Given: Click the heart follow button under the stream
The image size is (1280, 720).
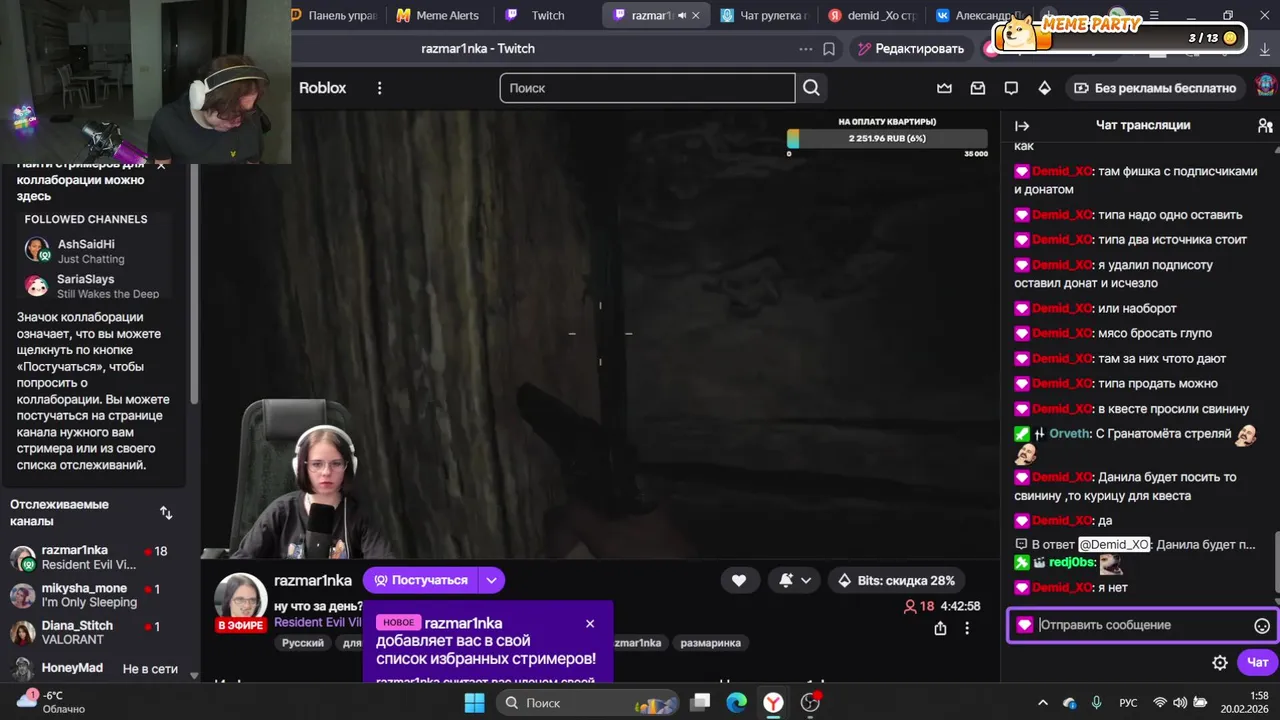Looking at the screenshot, I should (x=739, y=580).
